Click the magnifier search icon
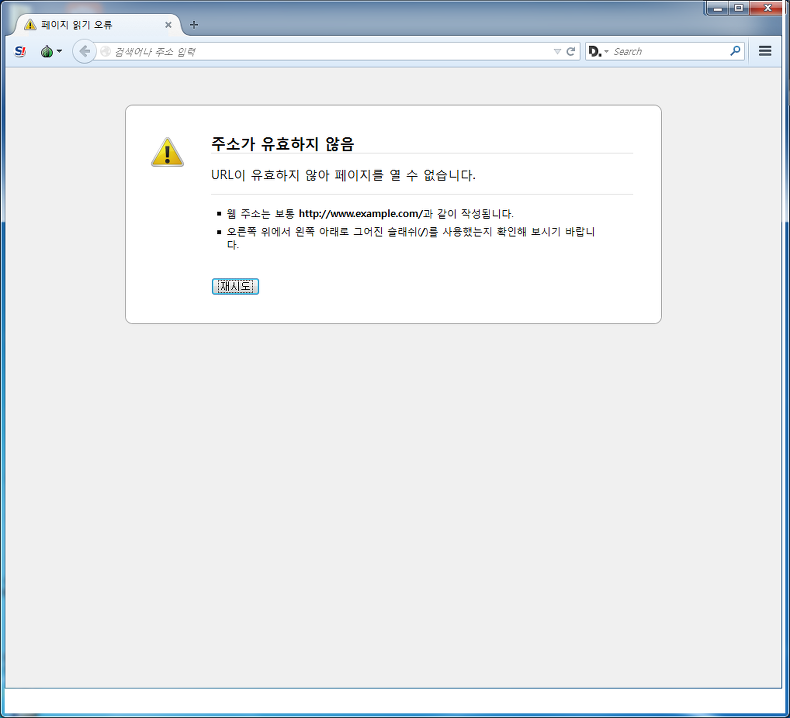The width and height of the screenshot is (790, 718). point(735,51)
